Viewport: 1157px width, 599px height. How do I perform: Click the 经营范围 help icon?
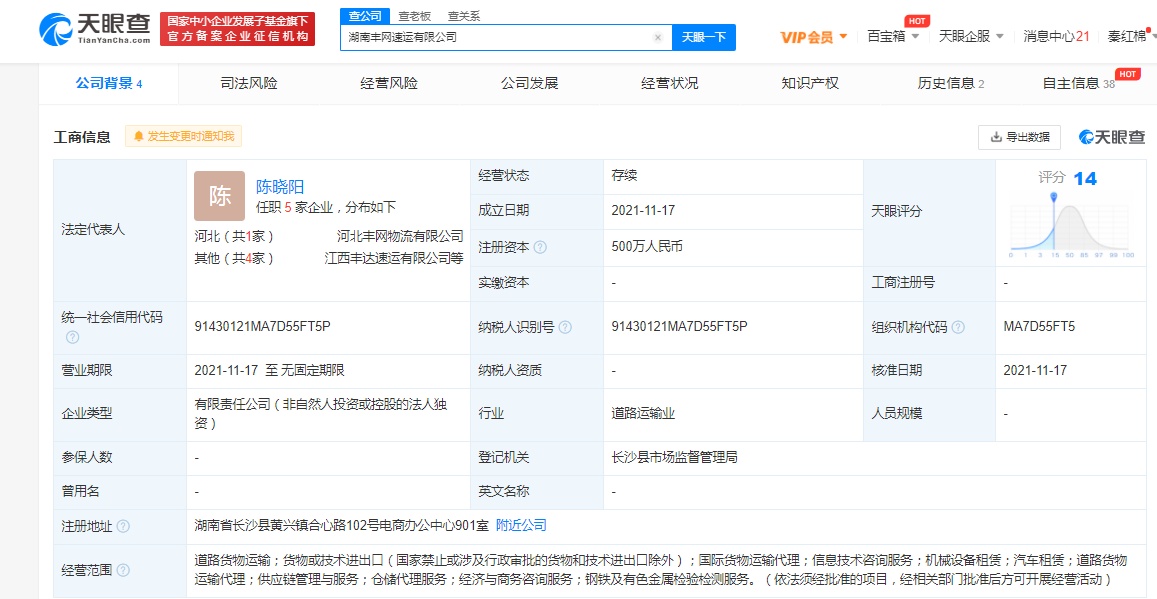click(122, 570)
